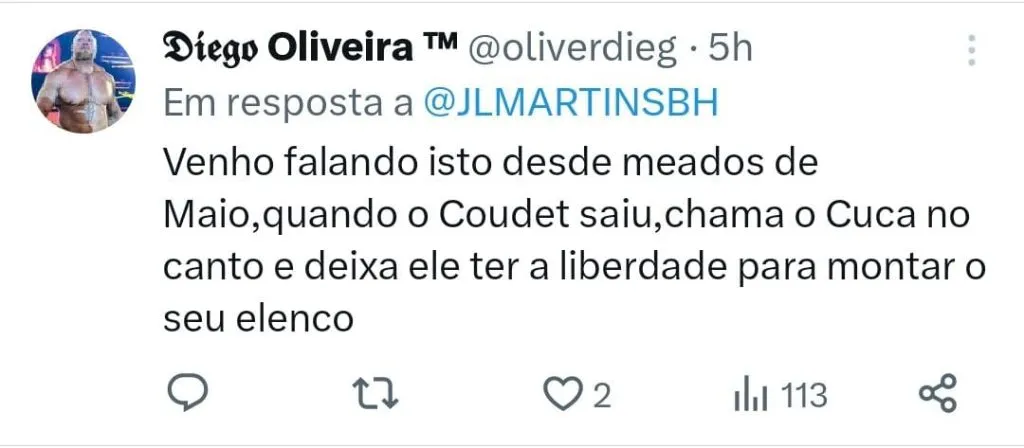This screenshot has height=448, width=1024.
Task: Click the 113 views count
Action: pyautogui.click(x=805, y=396)
